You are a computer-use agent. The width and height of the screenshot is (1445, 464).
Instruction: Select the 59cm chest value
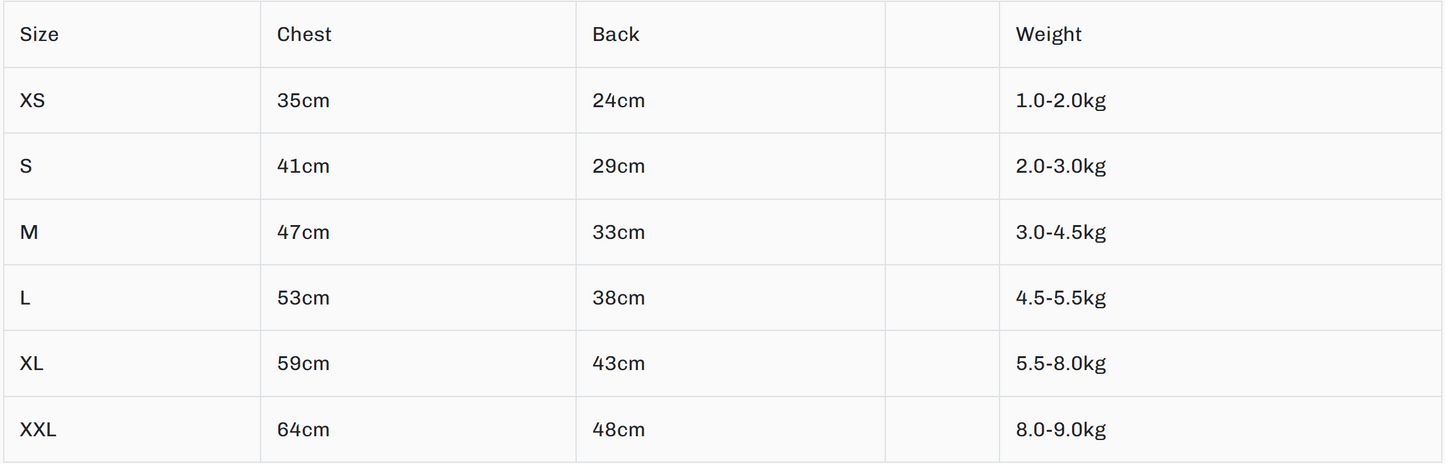(x=303, y=364)
